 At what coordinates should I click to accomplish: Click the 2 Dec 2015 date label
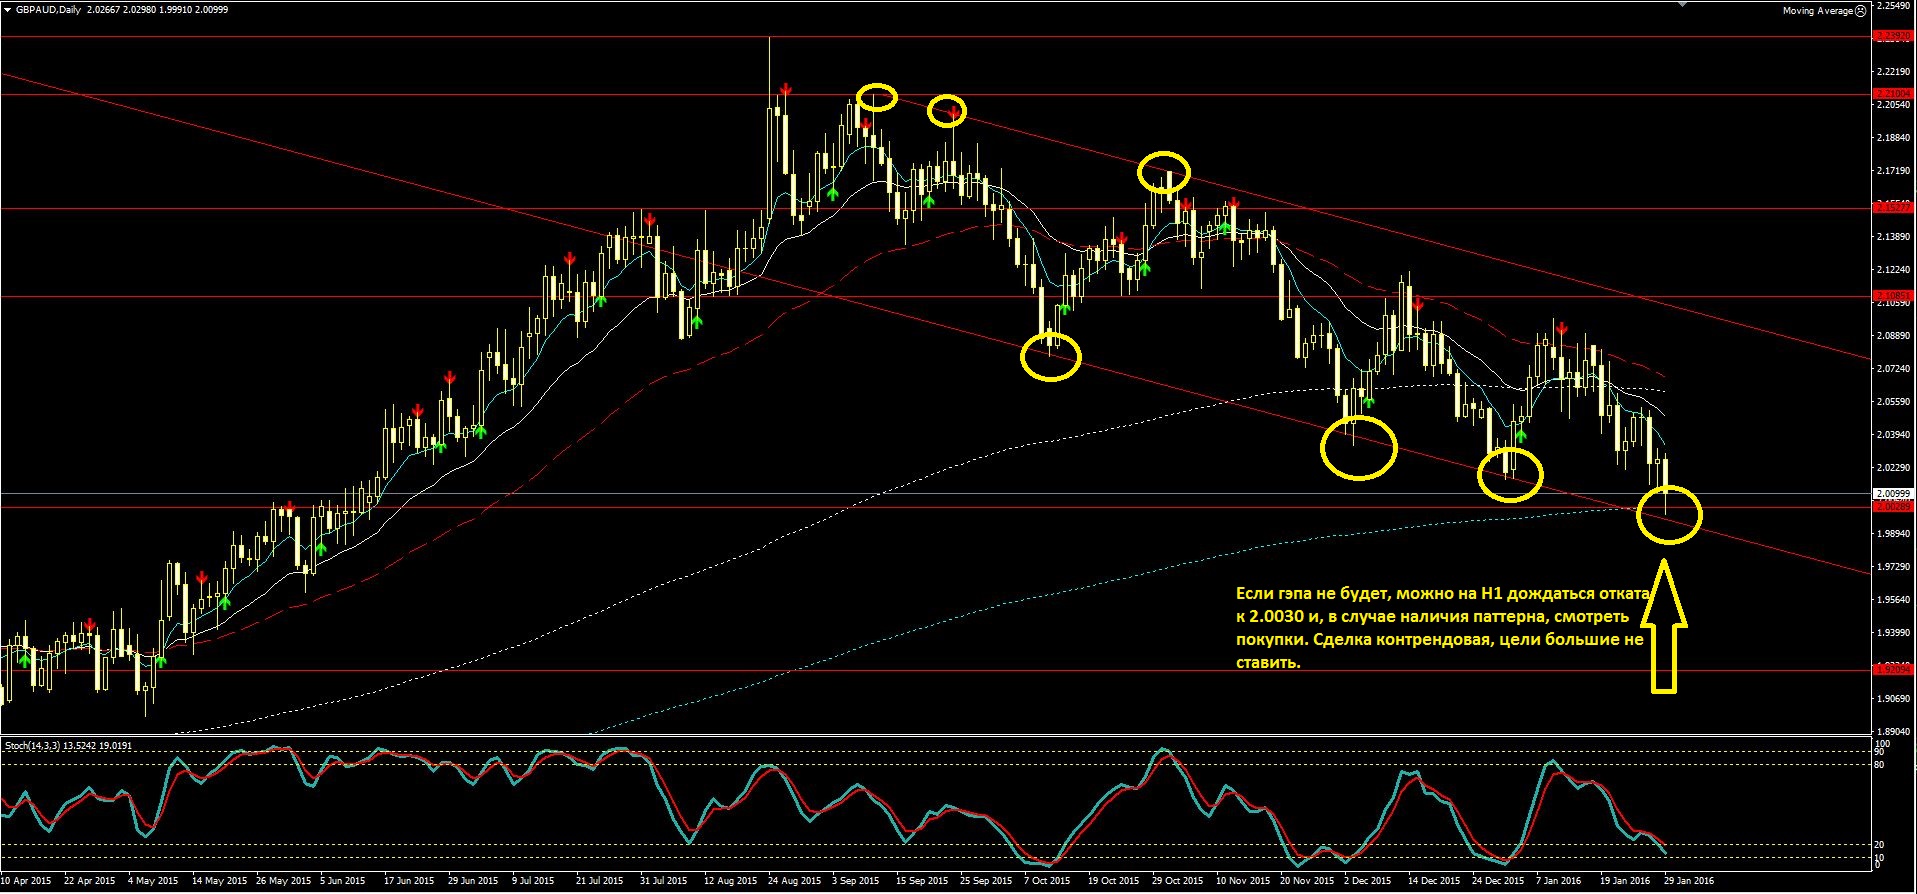tap(1367, 881)
